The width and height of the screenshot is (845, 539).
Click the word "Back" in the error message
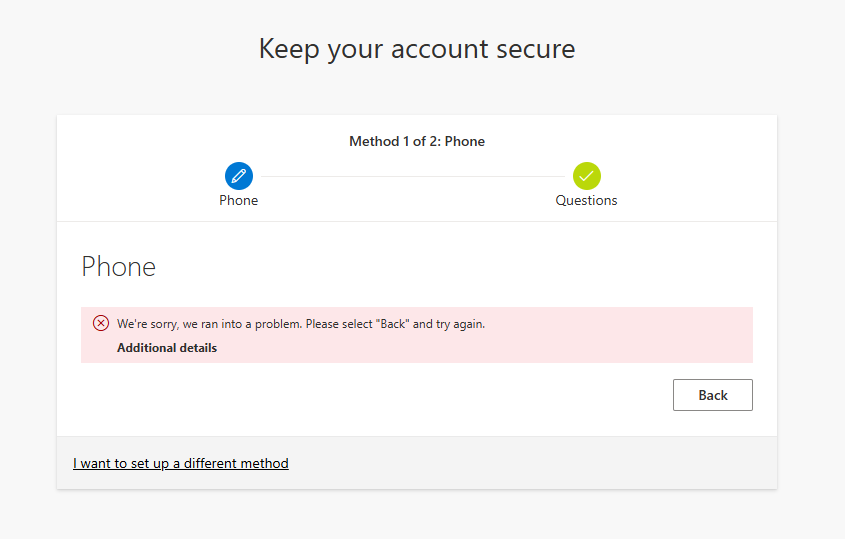pos(393,324)
